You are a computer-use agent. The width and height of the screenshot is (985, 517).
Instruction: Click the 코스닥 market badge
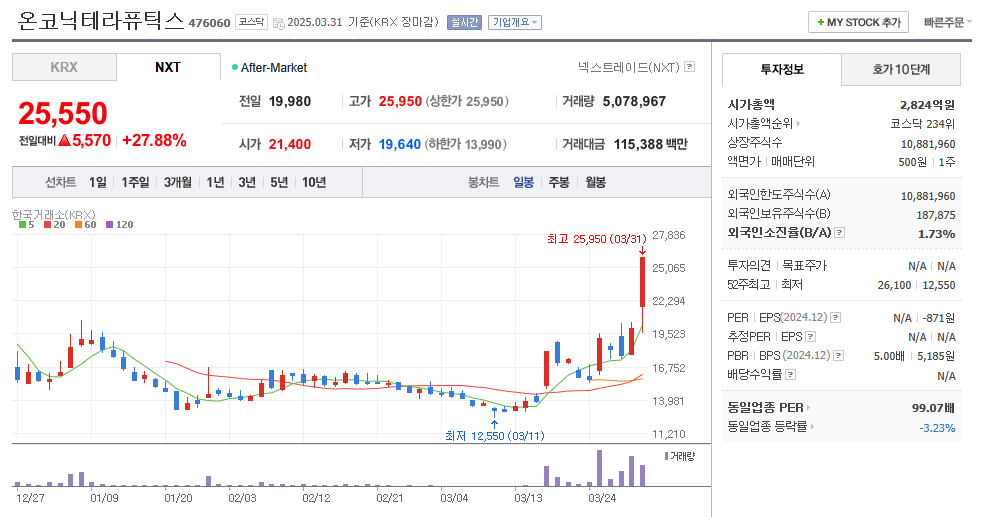point(251,22)
